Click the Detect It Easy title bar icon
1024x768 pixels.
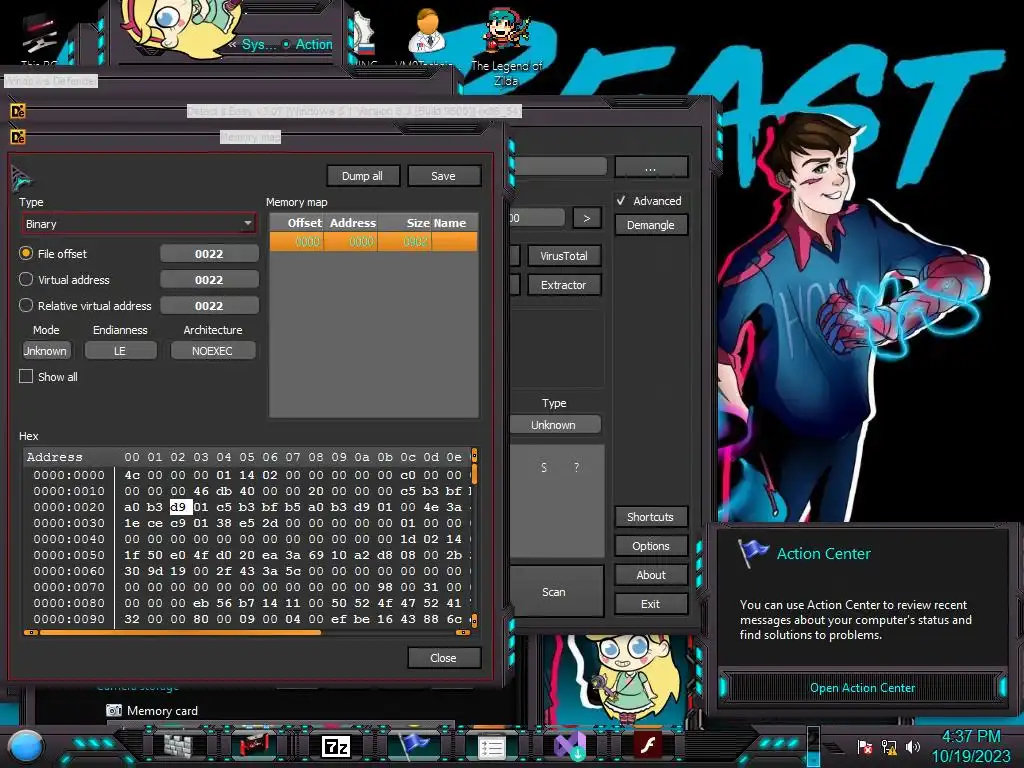[x=18, y=111]
